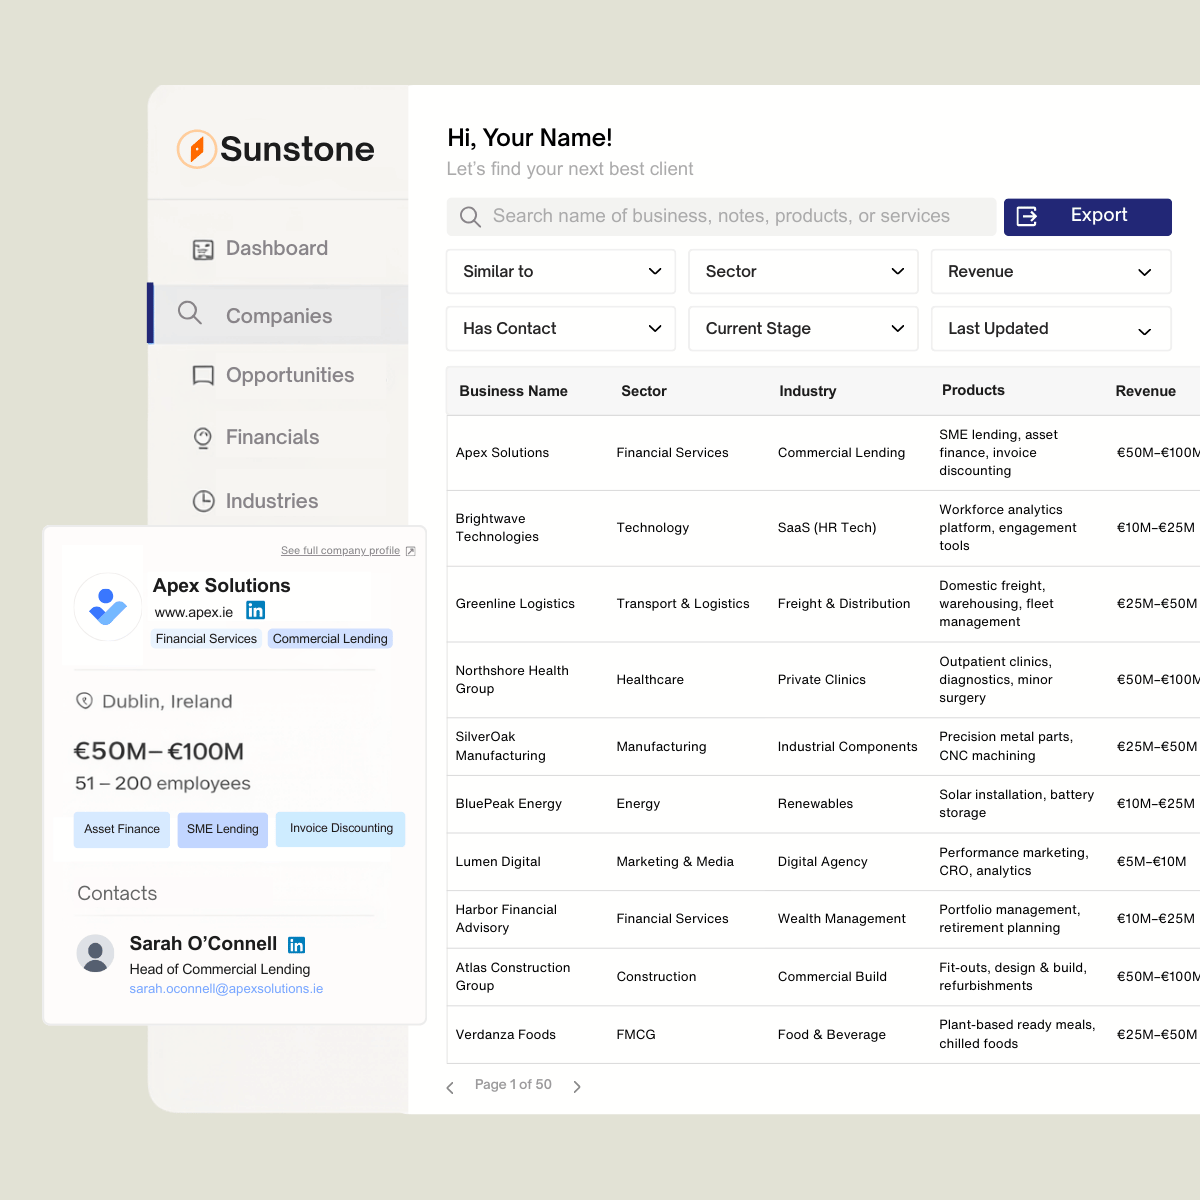Click the location pin beside Dublin, Ireland

[85, 701]
